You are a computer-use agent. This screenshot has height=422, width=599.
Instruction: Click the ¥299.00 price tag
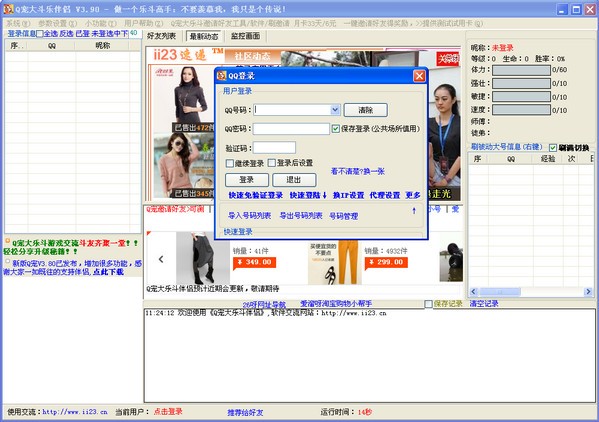(x=386, y=262)
